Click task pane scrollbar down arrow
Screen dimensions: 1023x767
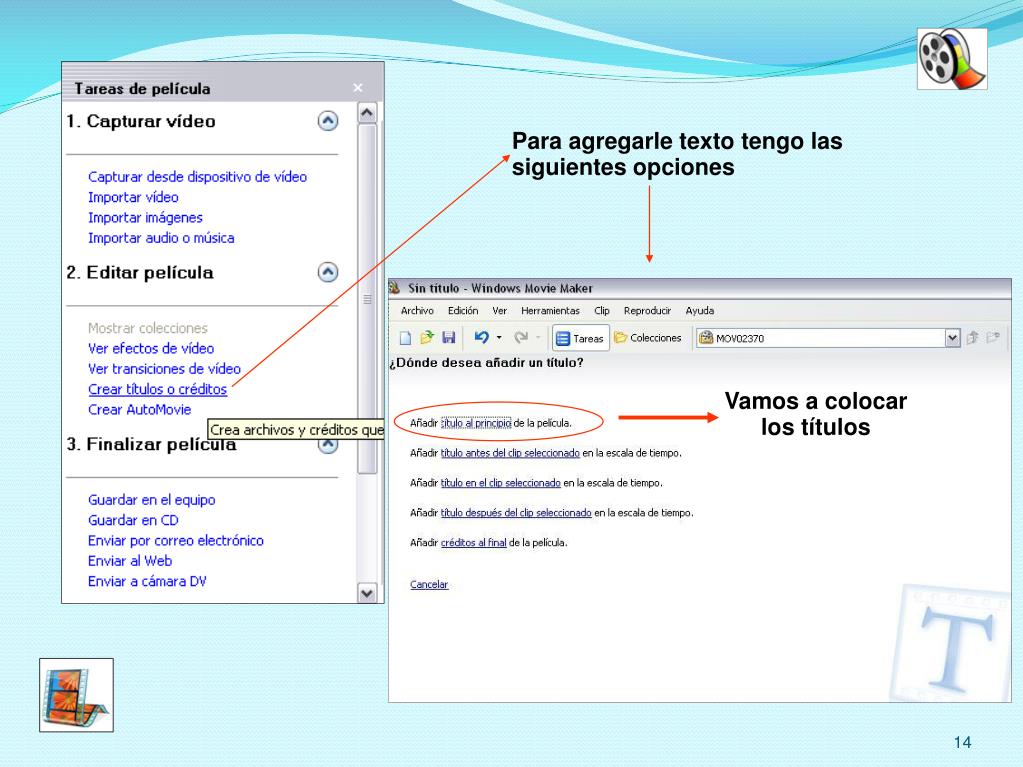[367, 593]
